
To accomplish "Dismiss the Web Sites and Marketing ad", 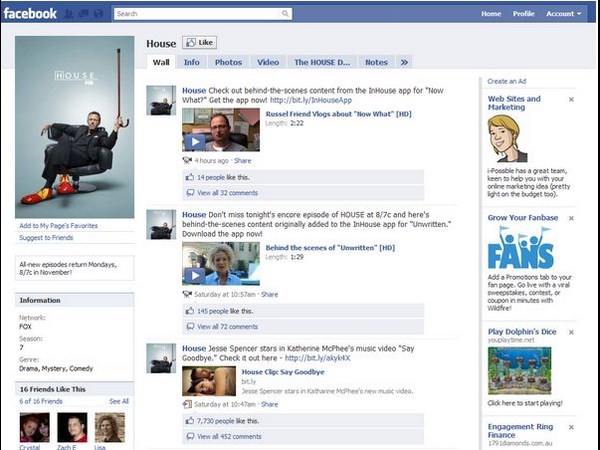I will (x=571, y=100).
